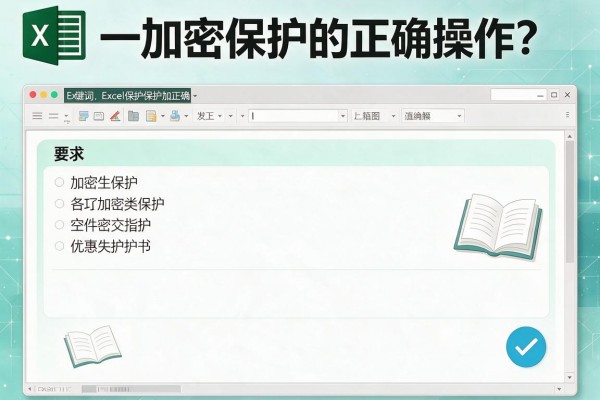600x400 pixels.
Task: Click the green macOS zoom dot
Action: click(x=54, y=95)
